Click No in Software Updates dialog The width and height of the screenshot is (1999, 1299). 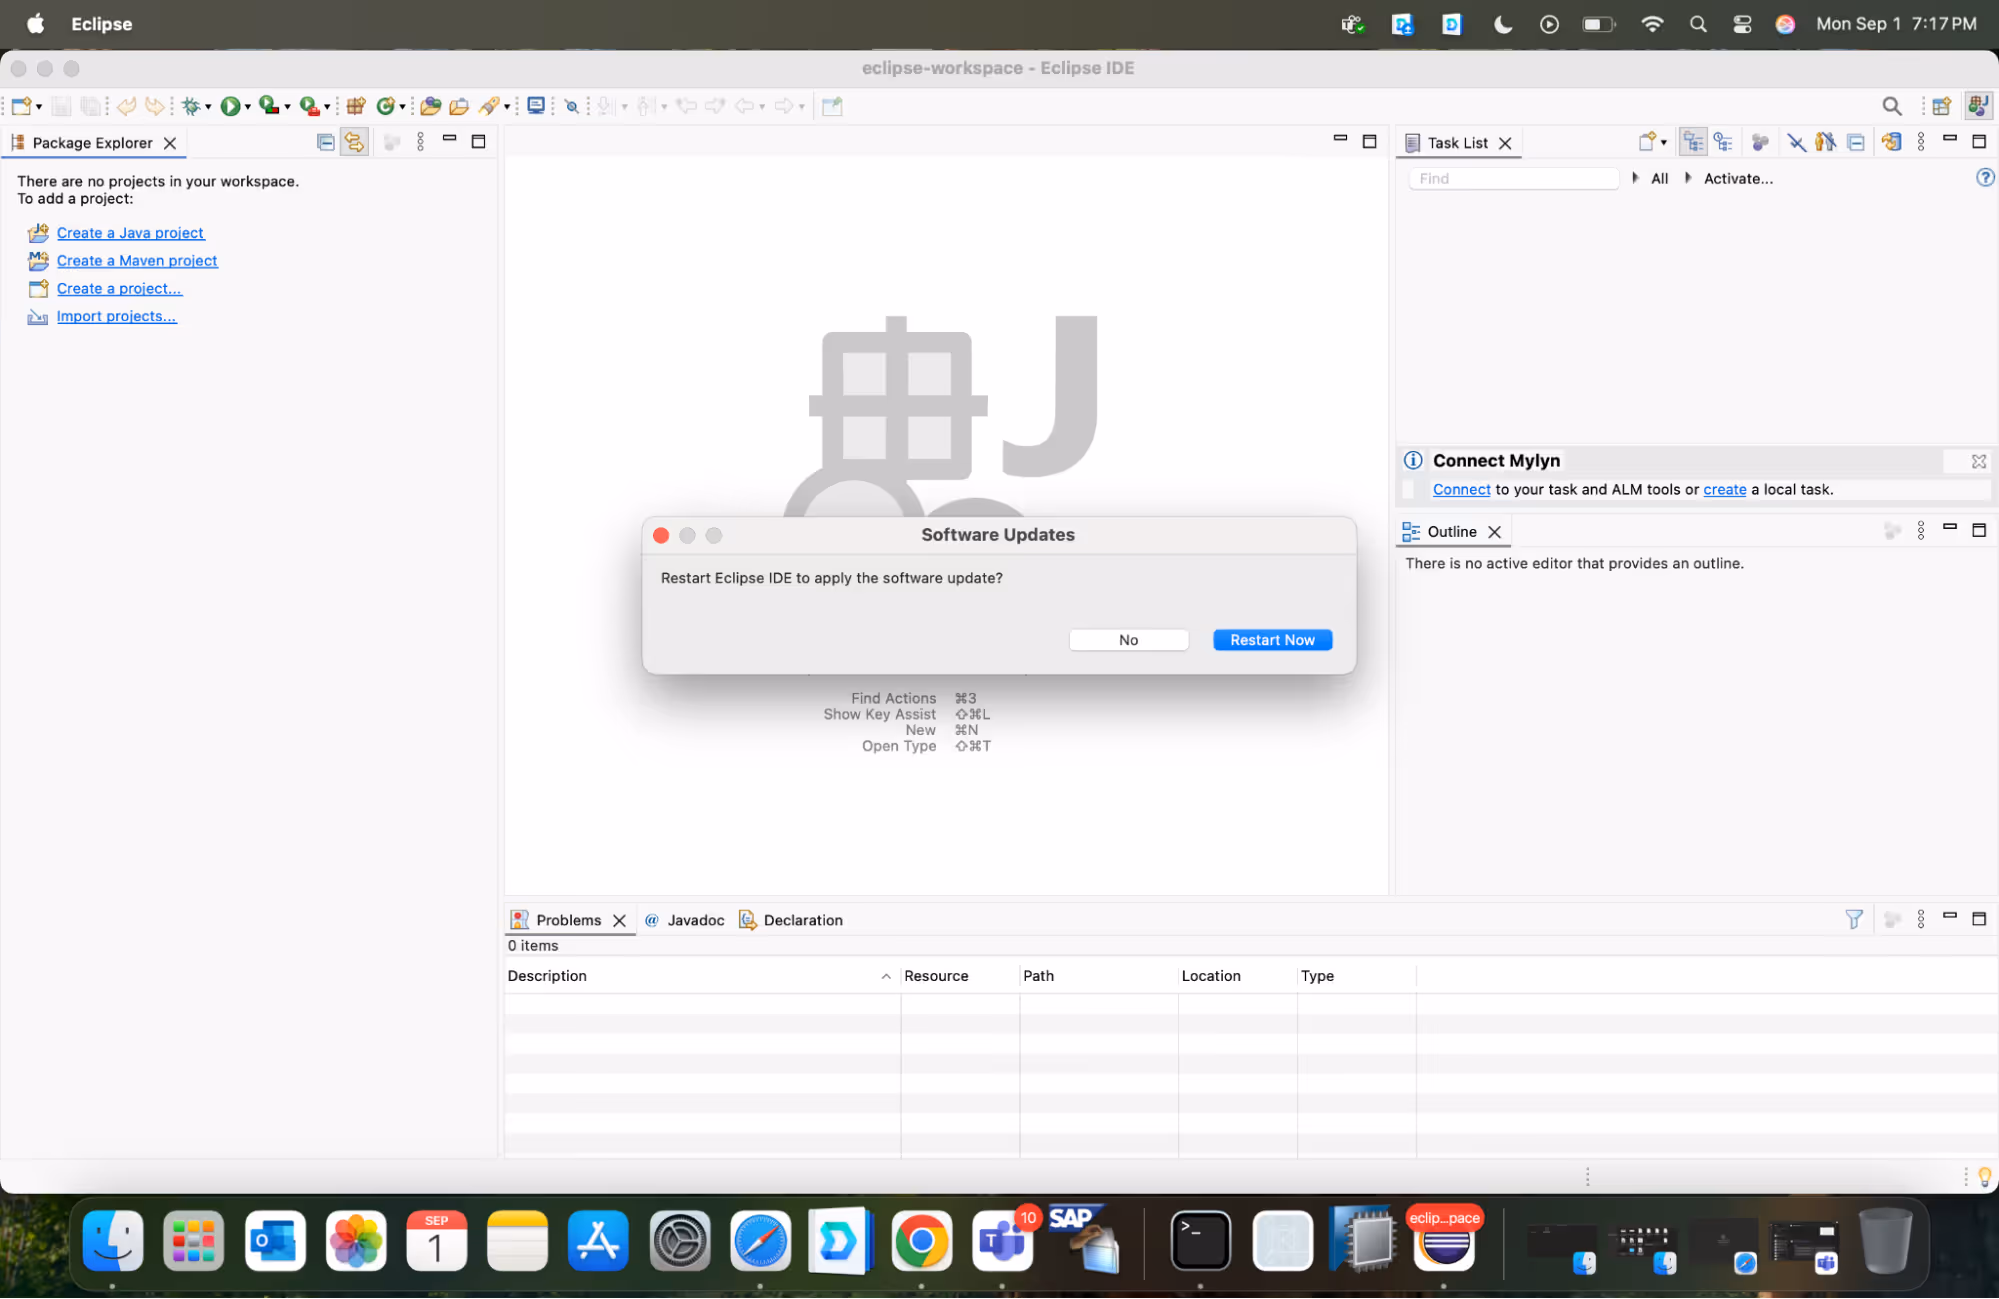coord(1128,640)
